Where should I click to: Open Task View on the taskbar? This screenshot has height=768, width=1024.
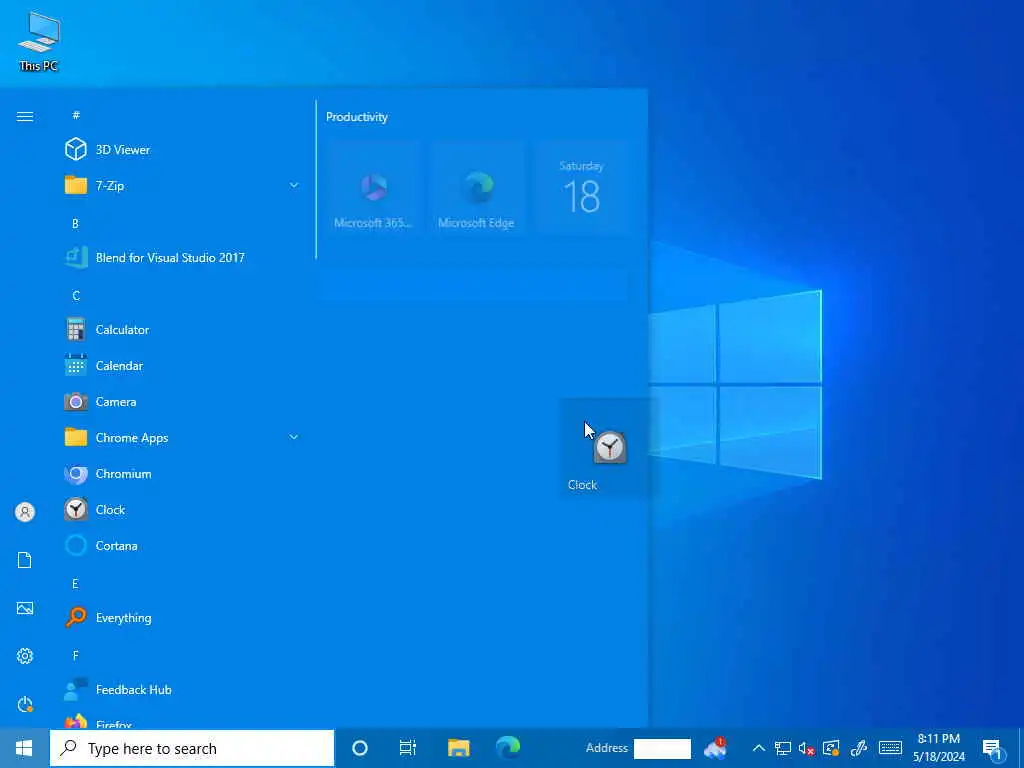pos(408,748)
